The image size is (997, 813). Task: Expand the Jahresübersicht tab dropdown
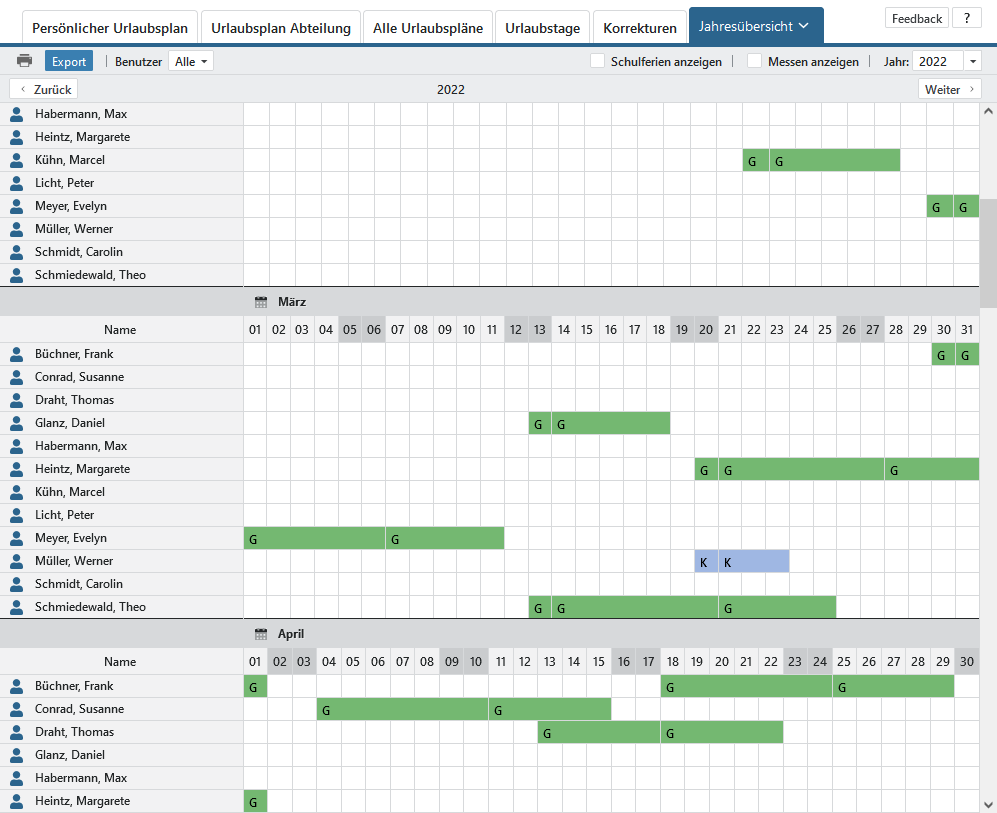tap(803, 27)
